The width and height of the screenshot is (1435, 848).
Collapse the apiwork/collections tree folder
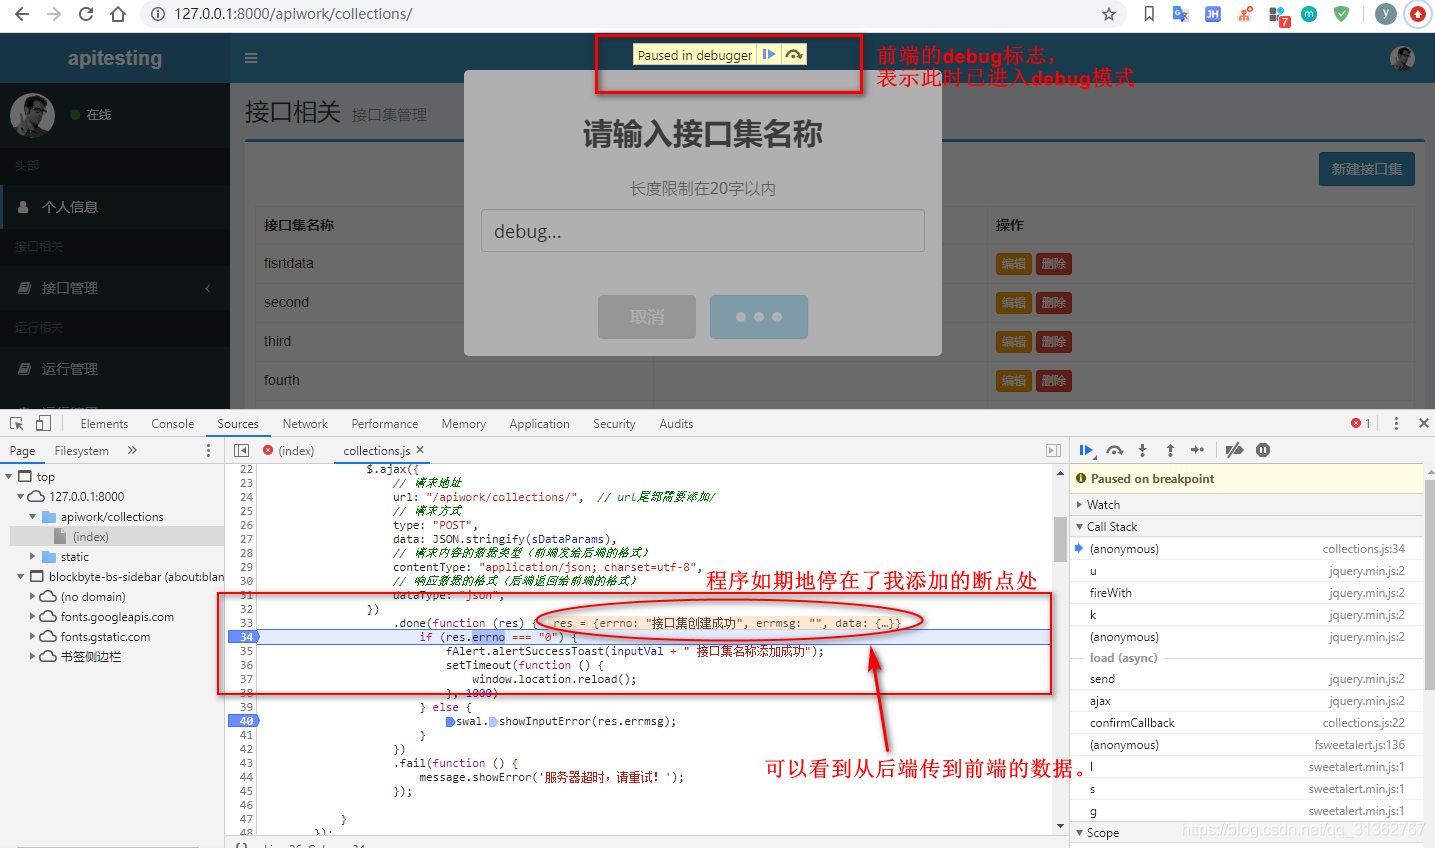[x=30, y=516]
